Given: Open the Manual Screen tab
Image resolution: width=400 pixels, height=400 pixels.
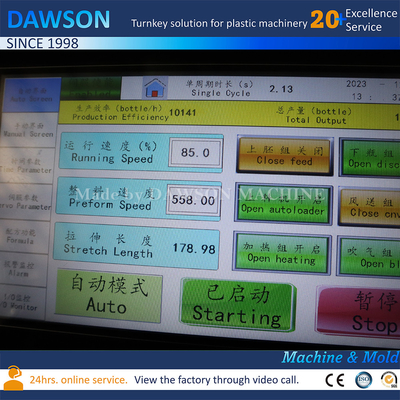Looking at the screenshot, I should click(x=29, y=130).
